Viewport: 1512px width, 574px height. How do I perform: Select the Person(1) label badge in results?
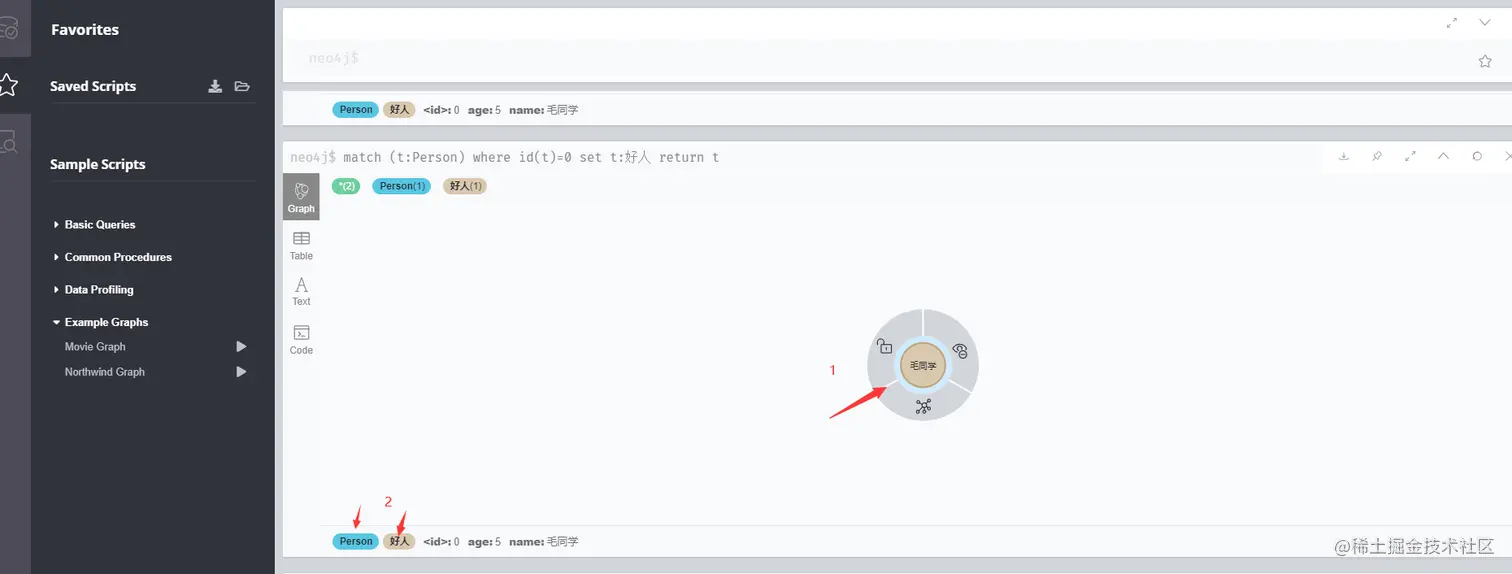401,186
